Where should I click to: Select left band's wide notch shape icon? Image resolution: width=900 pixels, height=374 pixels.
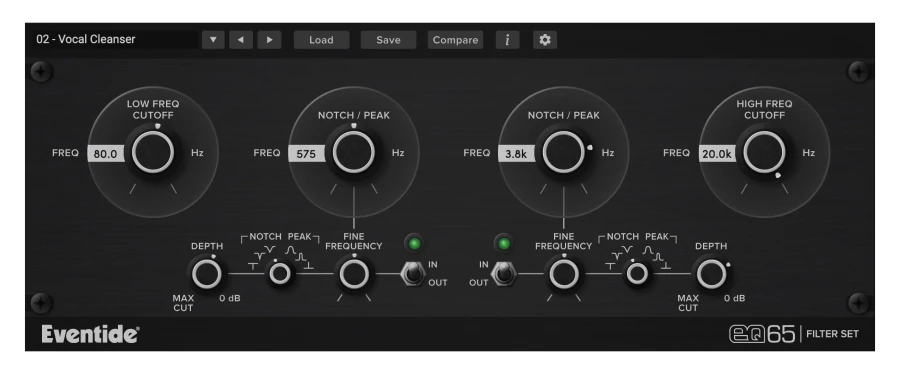pos(270,250)
